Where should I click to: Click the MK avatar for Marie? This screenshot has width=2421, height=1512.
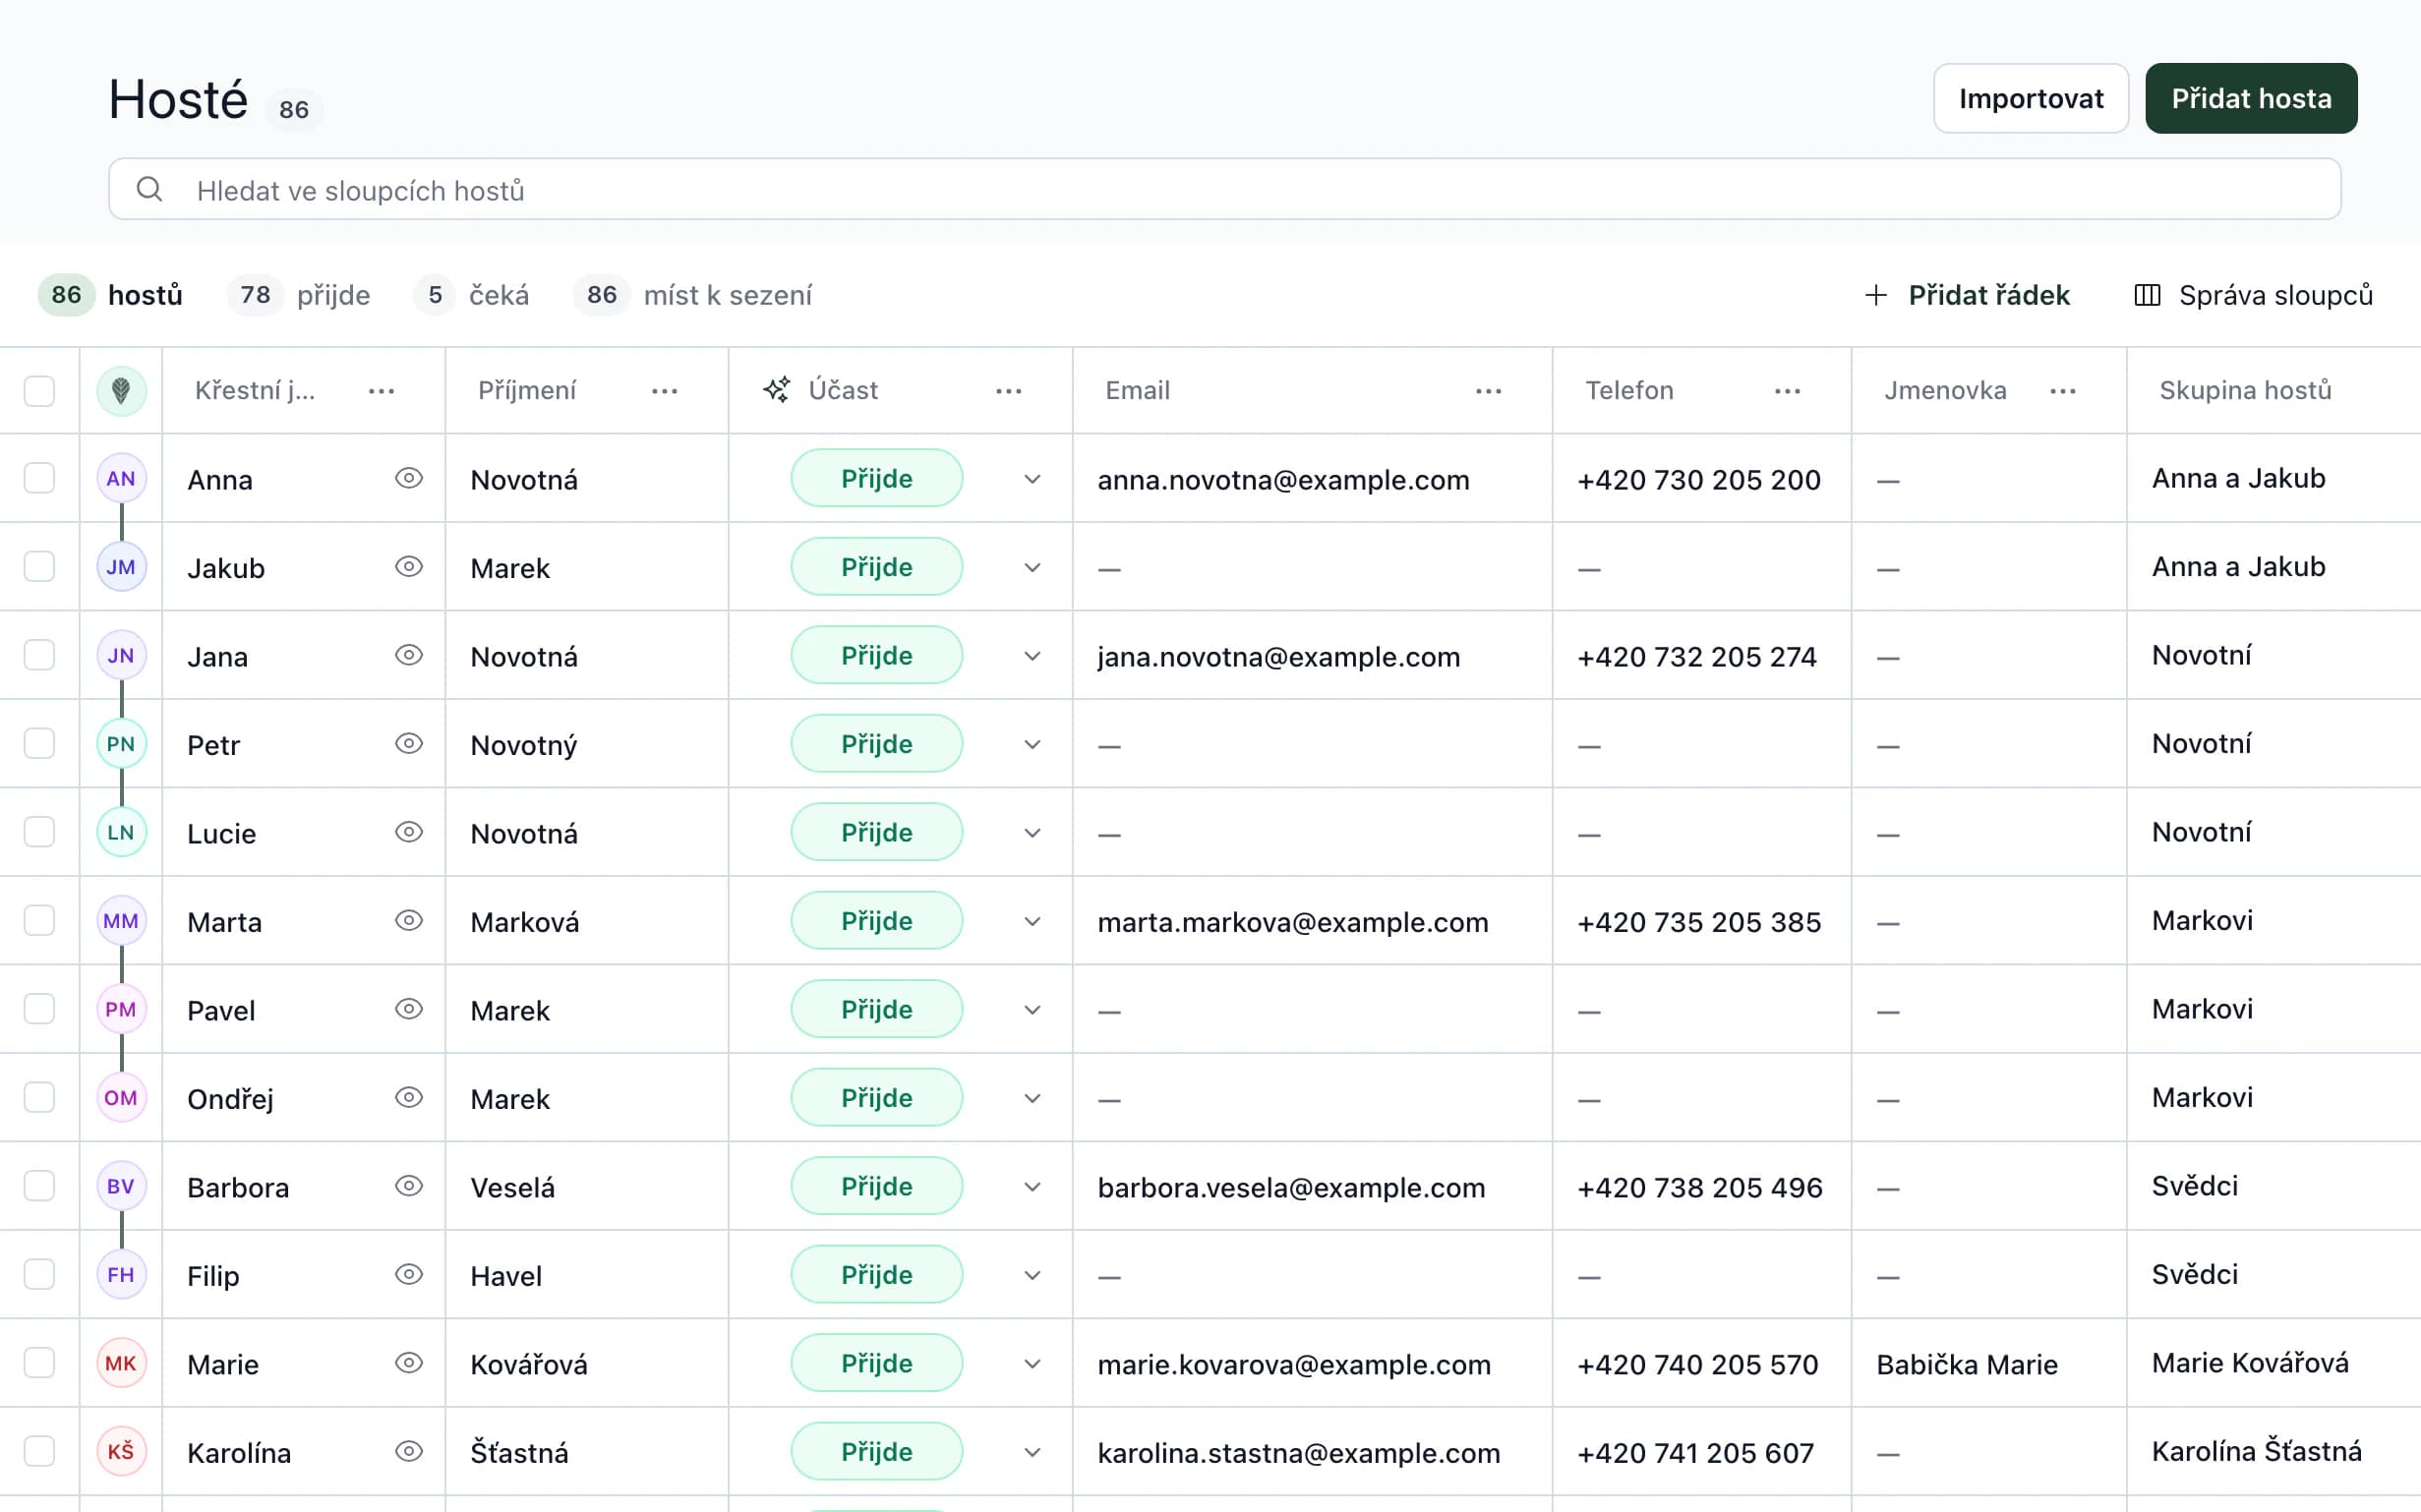tap(121, 1363)
